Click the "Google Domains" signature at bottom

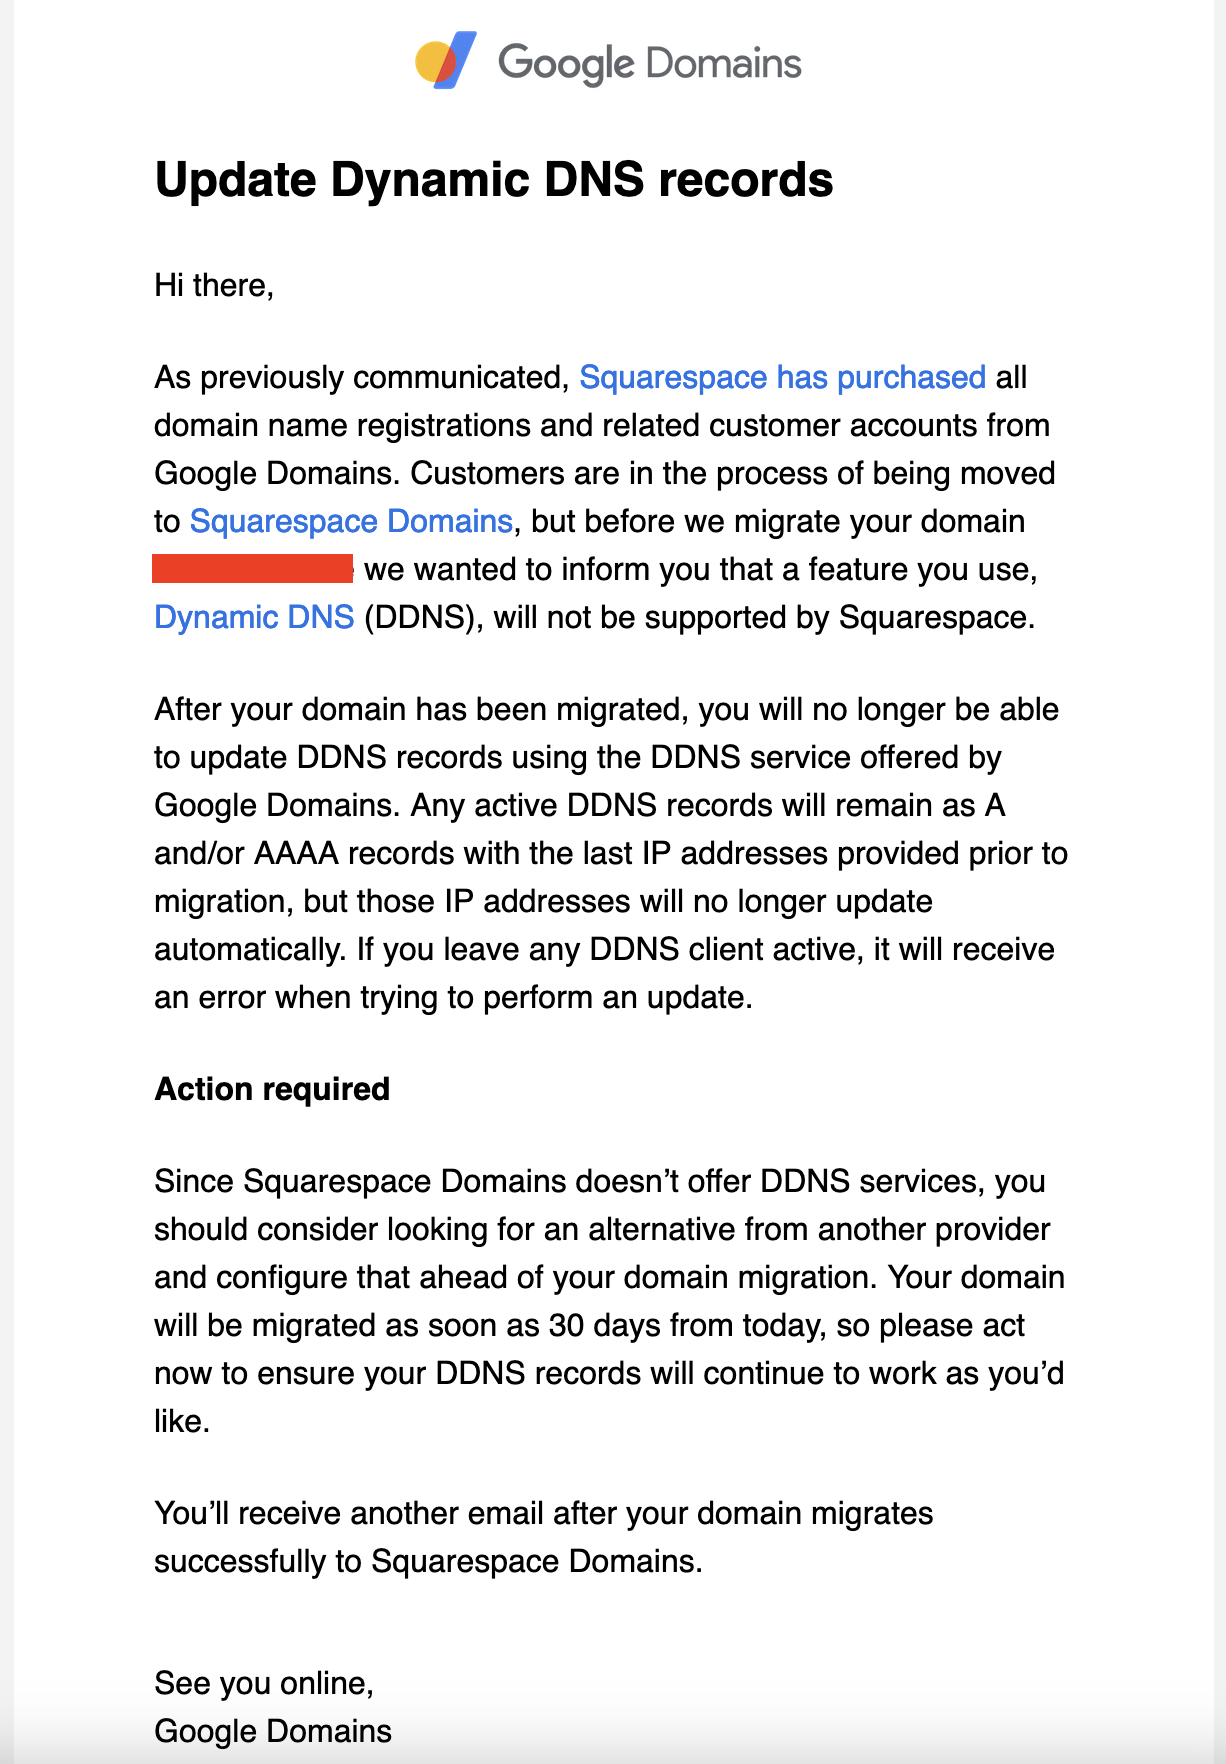tap(273, 1731)
